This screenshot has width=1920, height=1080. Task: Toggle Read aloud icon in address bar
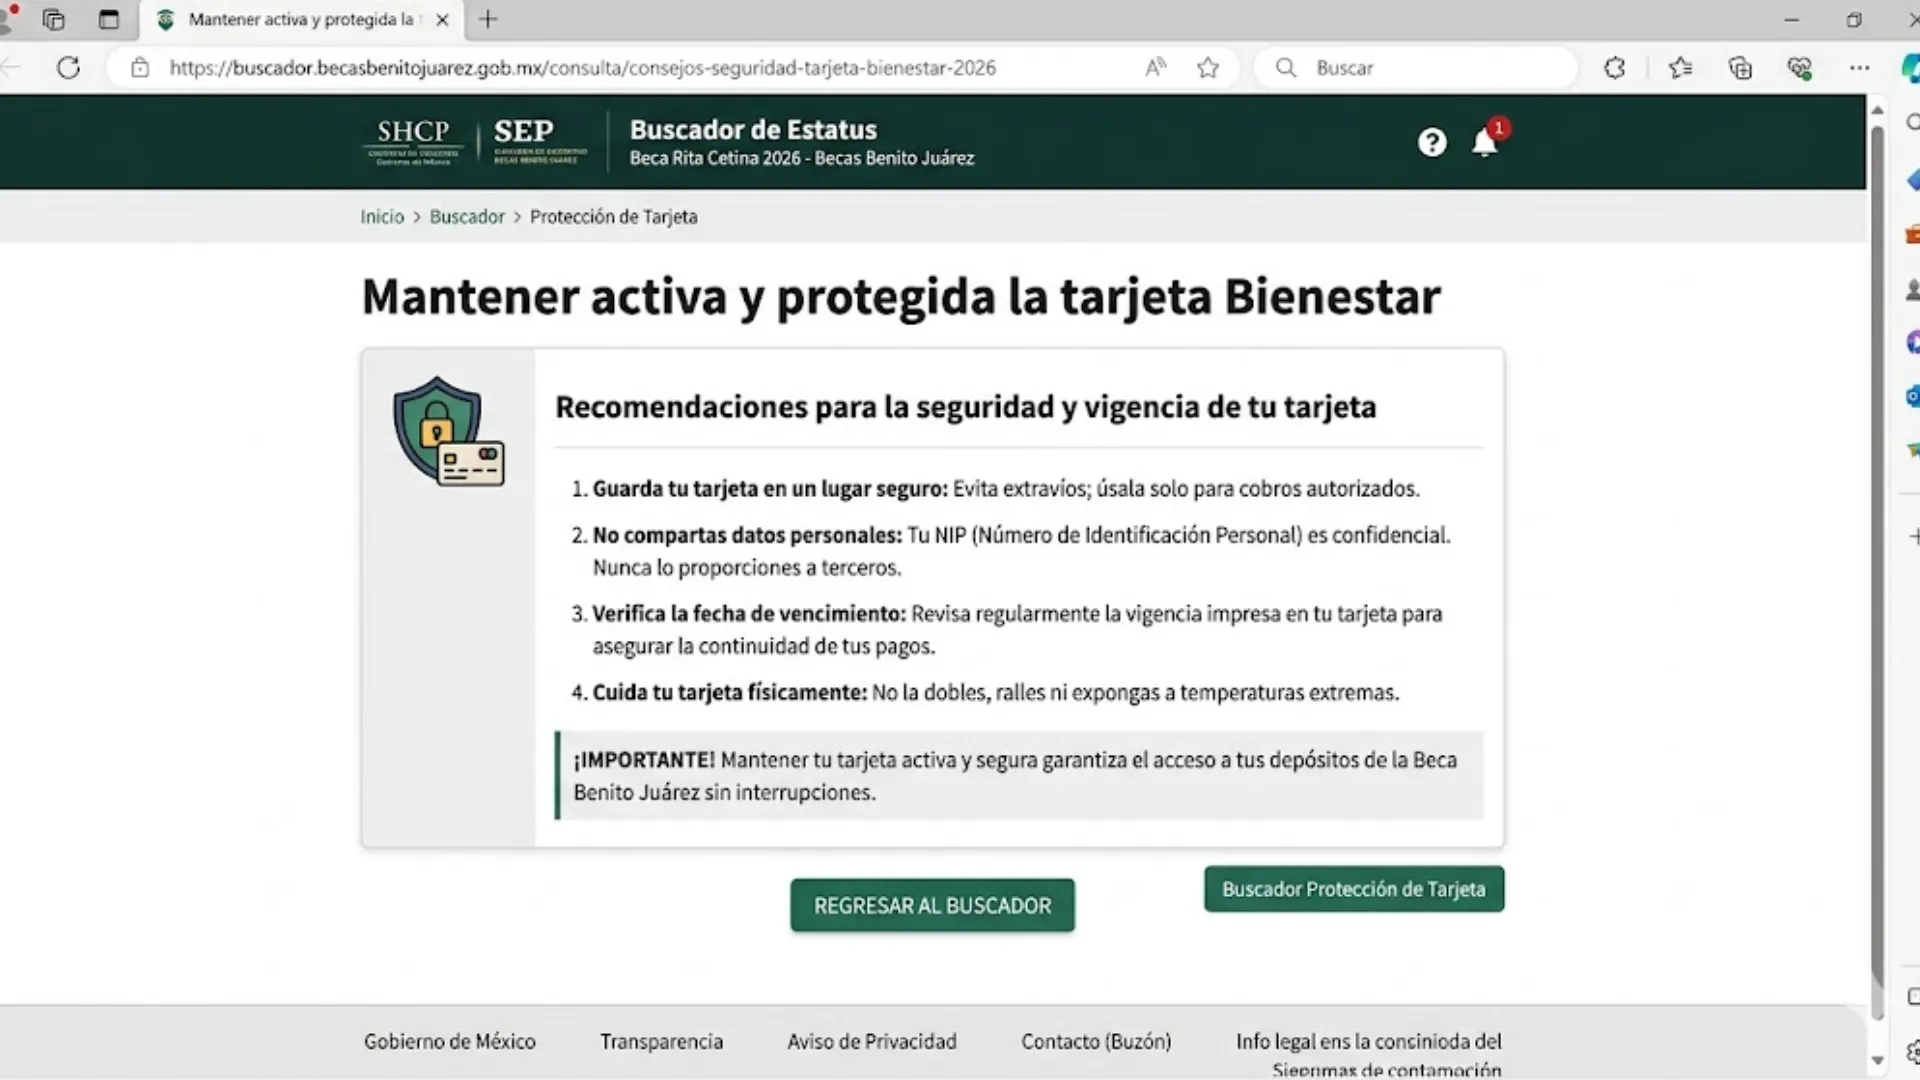pyautogui.click(x=1155, y=68)
